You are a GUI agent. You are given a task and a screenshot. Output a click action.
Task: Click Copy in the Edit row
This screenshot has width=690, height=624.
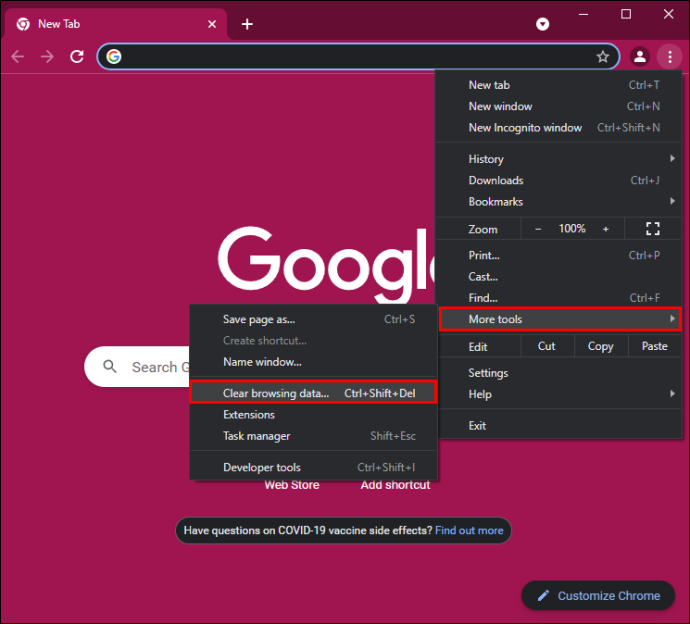point(601,346)
